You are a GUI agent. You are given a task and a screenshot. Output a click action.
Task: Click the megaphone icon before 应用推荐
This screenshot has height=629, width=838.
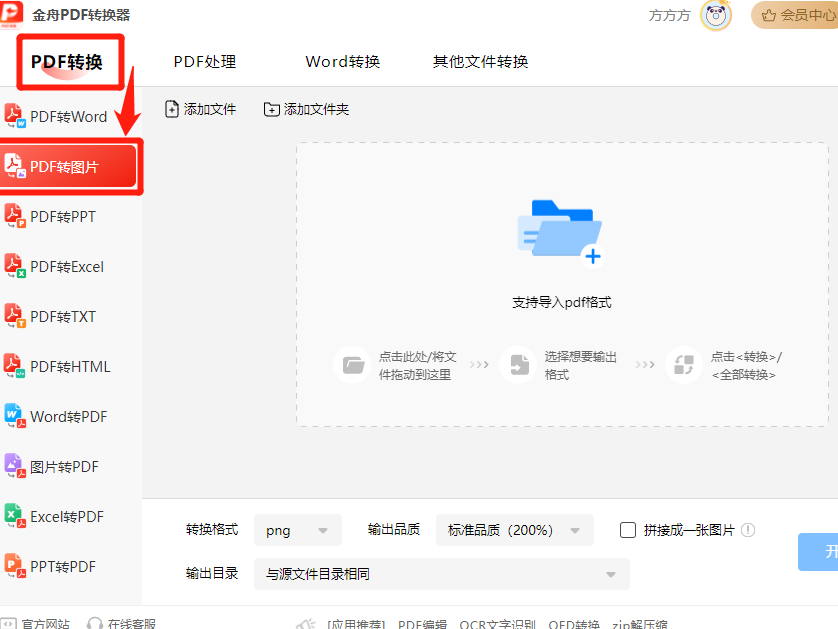pyautogui.click(x=306, y=624)
